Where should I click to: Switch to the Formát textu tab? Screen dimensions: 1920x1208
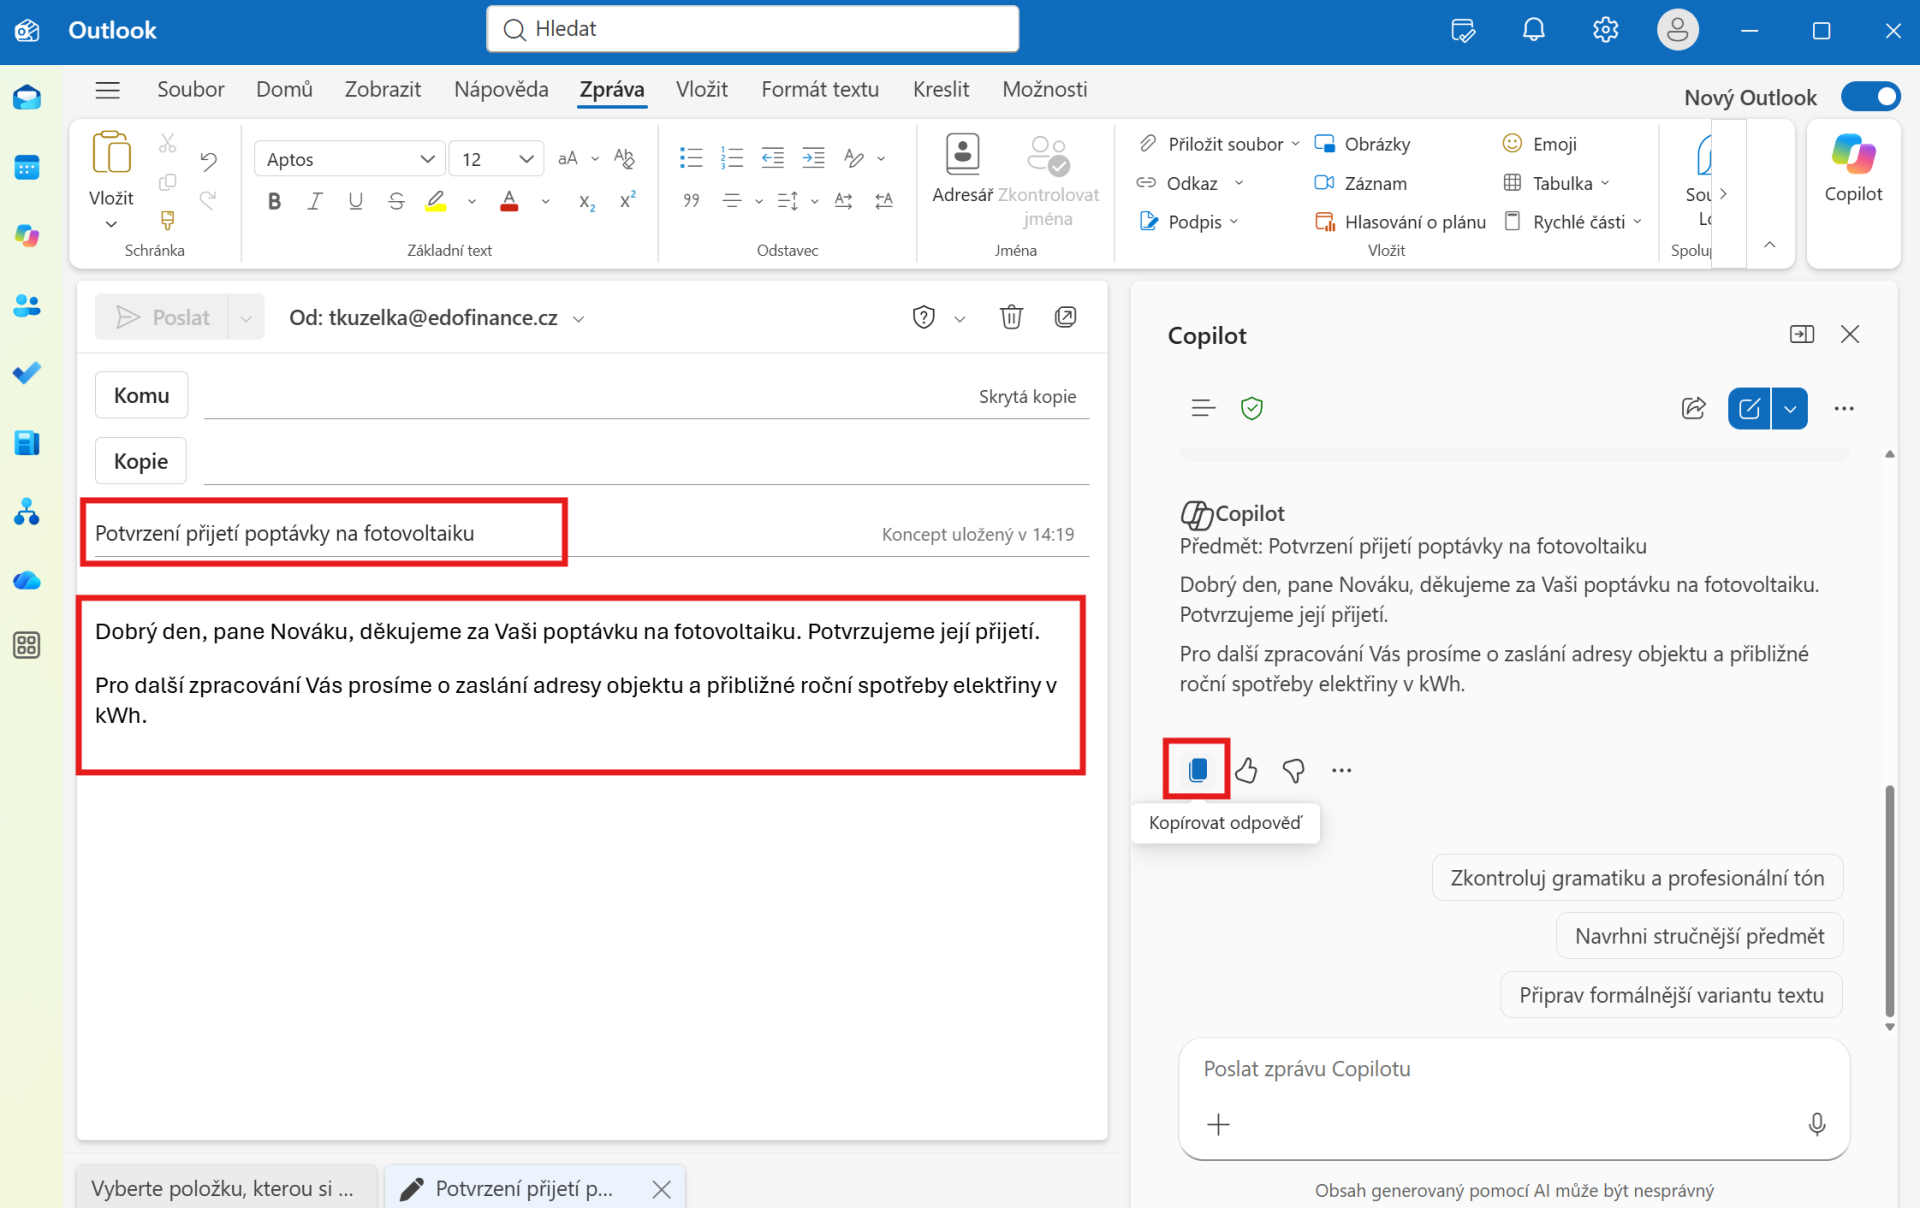(820, 89)
